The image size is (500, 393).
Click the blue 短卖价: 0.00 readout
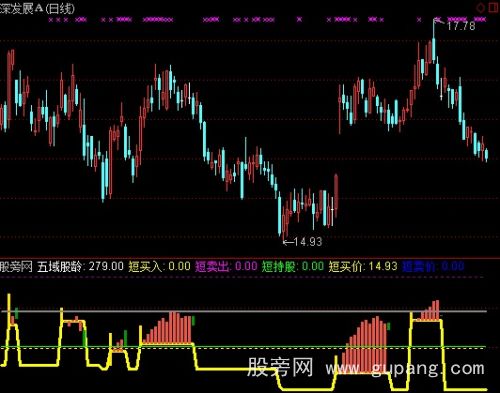coord(433,266)
